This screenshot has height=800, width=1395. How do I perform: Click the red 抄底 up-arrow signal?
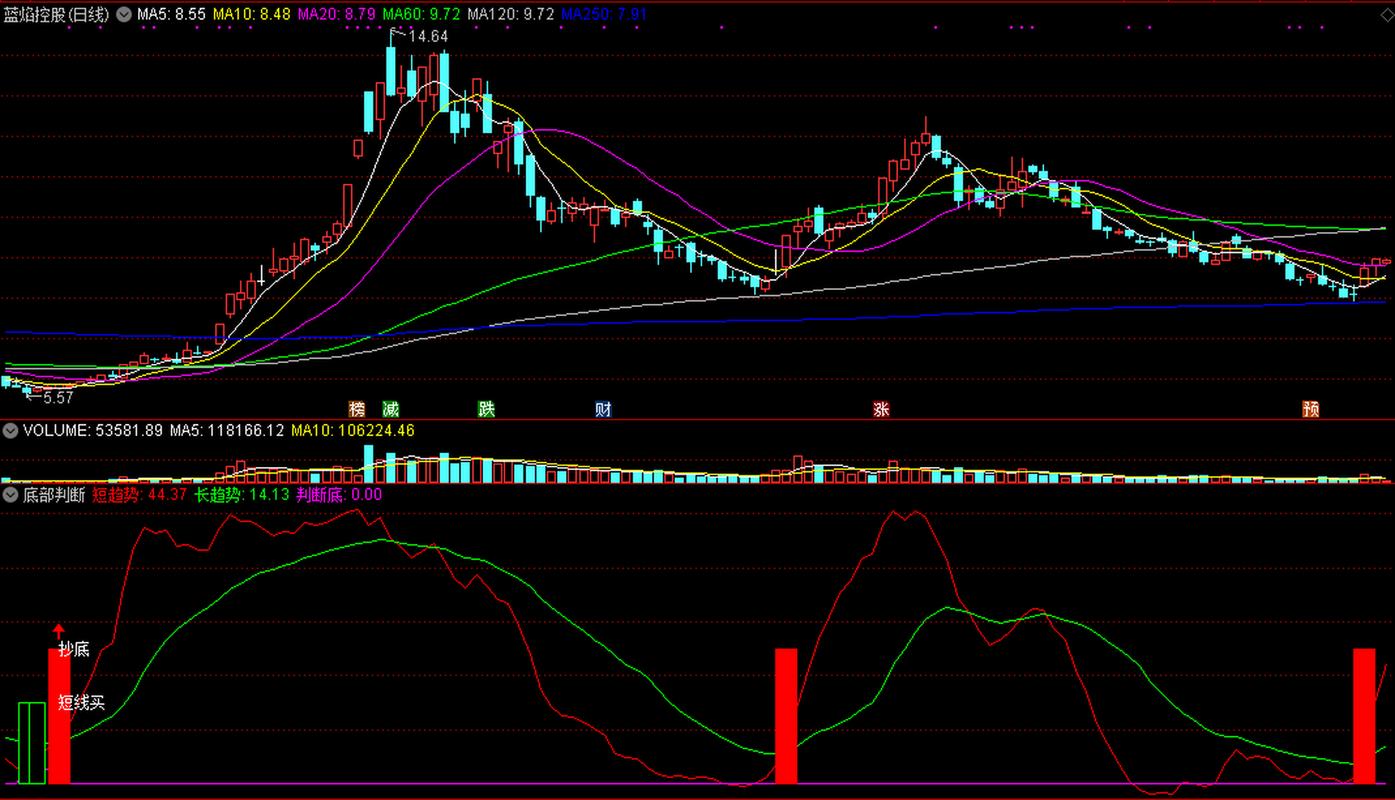58,631
